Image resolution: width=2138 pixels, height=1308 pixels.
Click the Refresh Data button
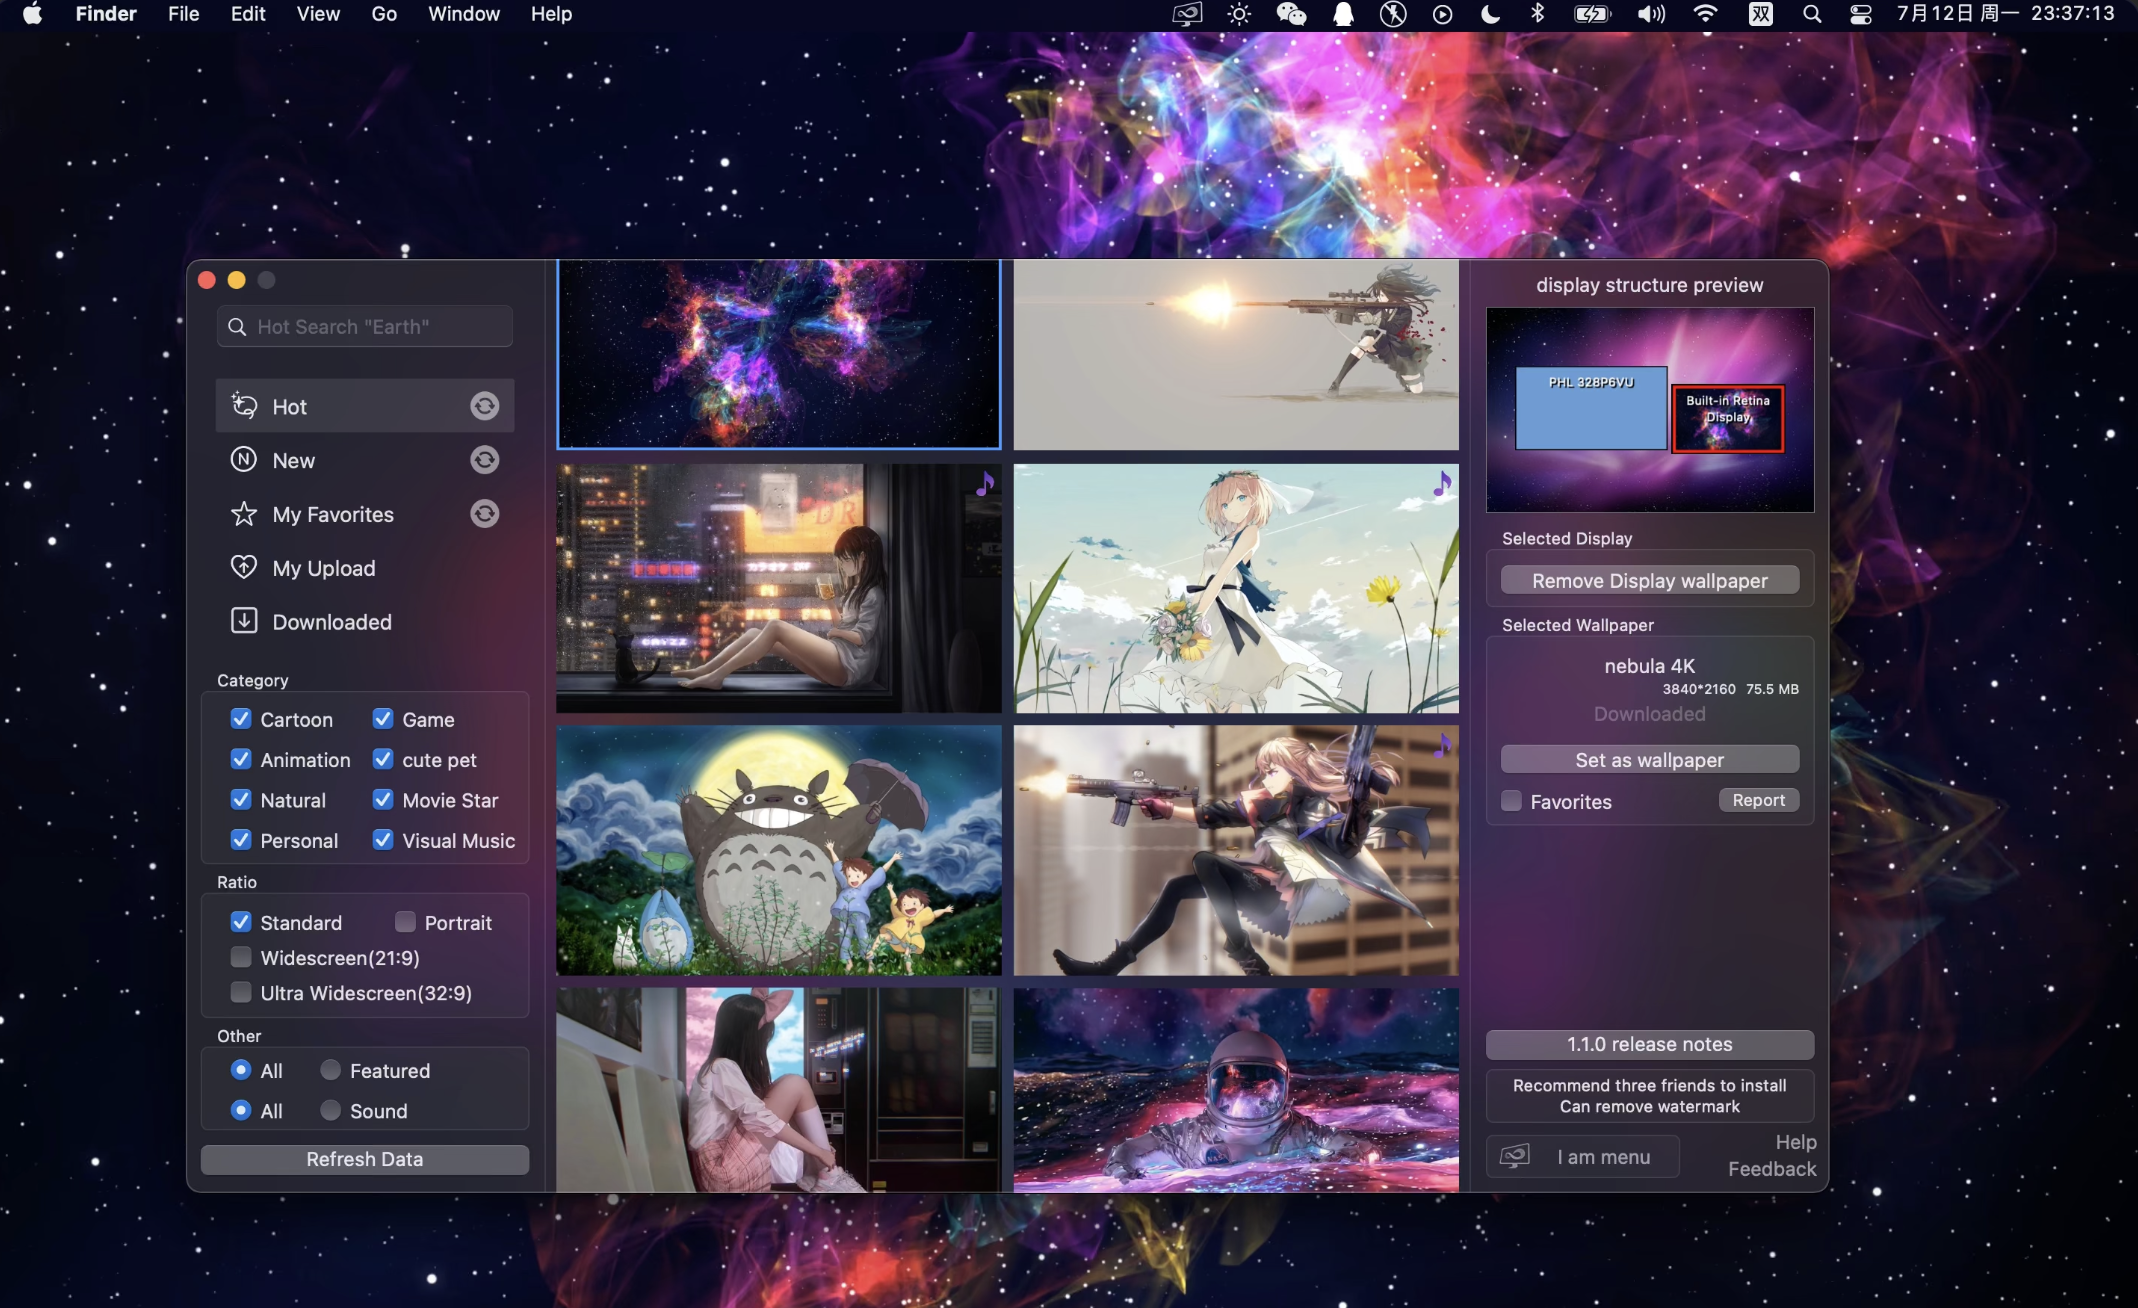point(365,1159)
